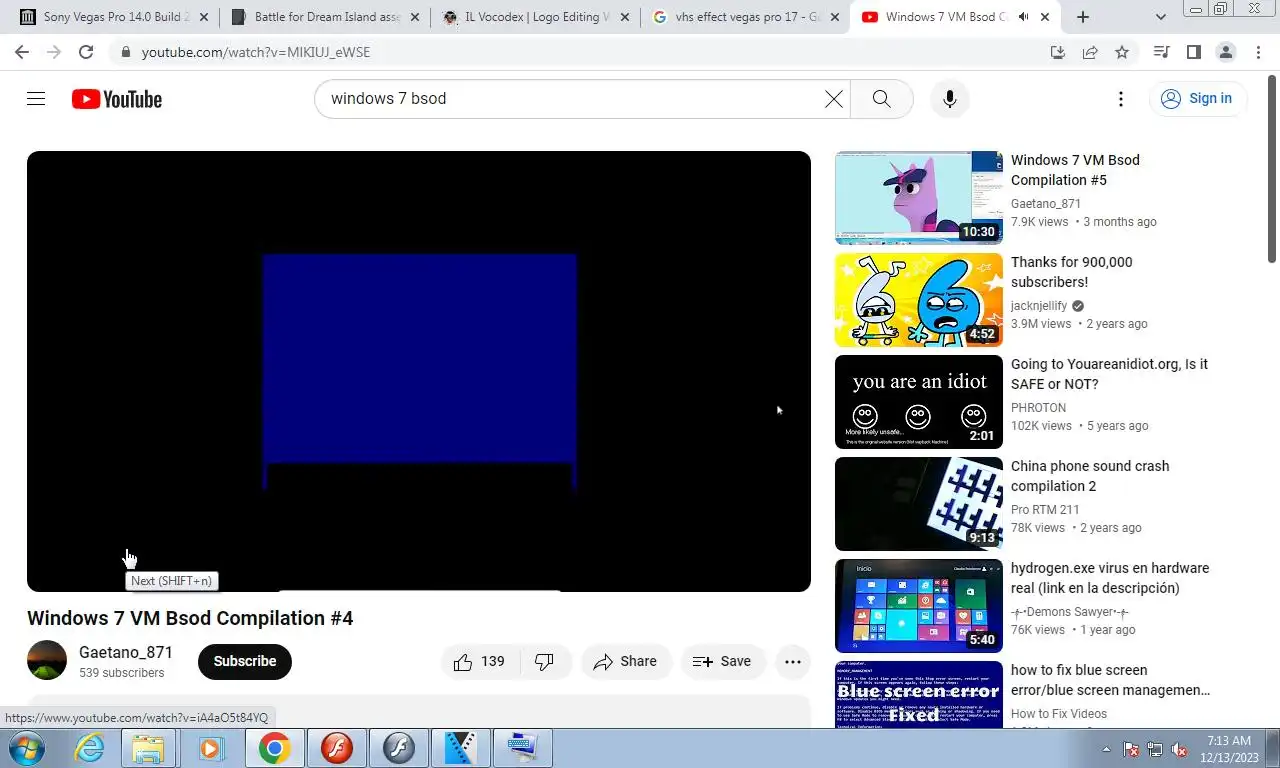
Task: Open 'how to fix blue screen error' title
Action: pyautogui.click(x=1110, y=680)
